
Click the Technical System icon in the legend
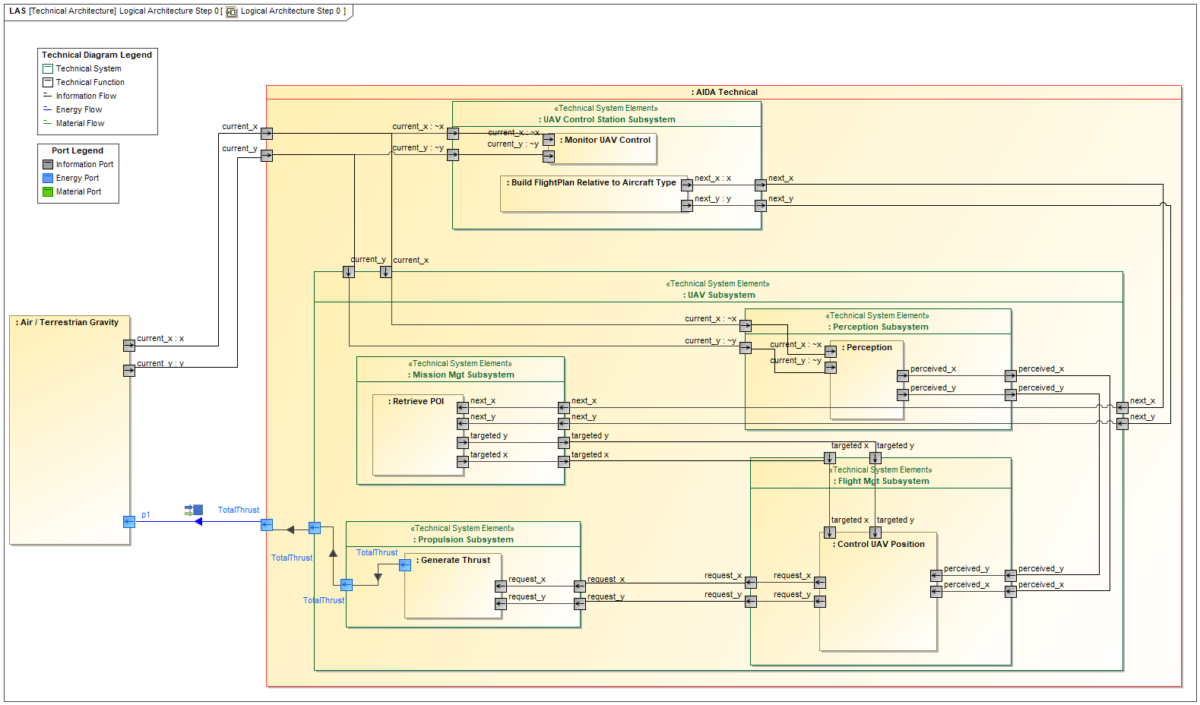[46, 68]
